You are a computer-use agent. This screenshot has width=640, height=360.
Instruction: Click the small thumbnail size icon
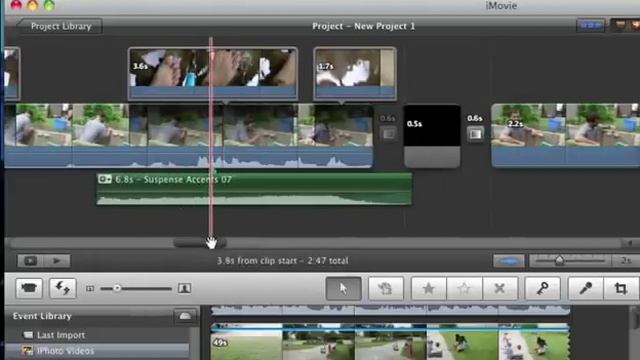click(90, 289)
